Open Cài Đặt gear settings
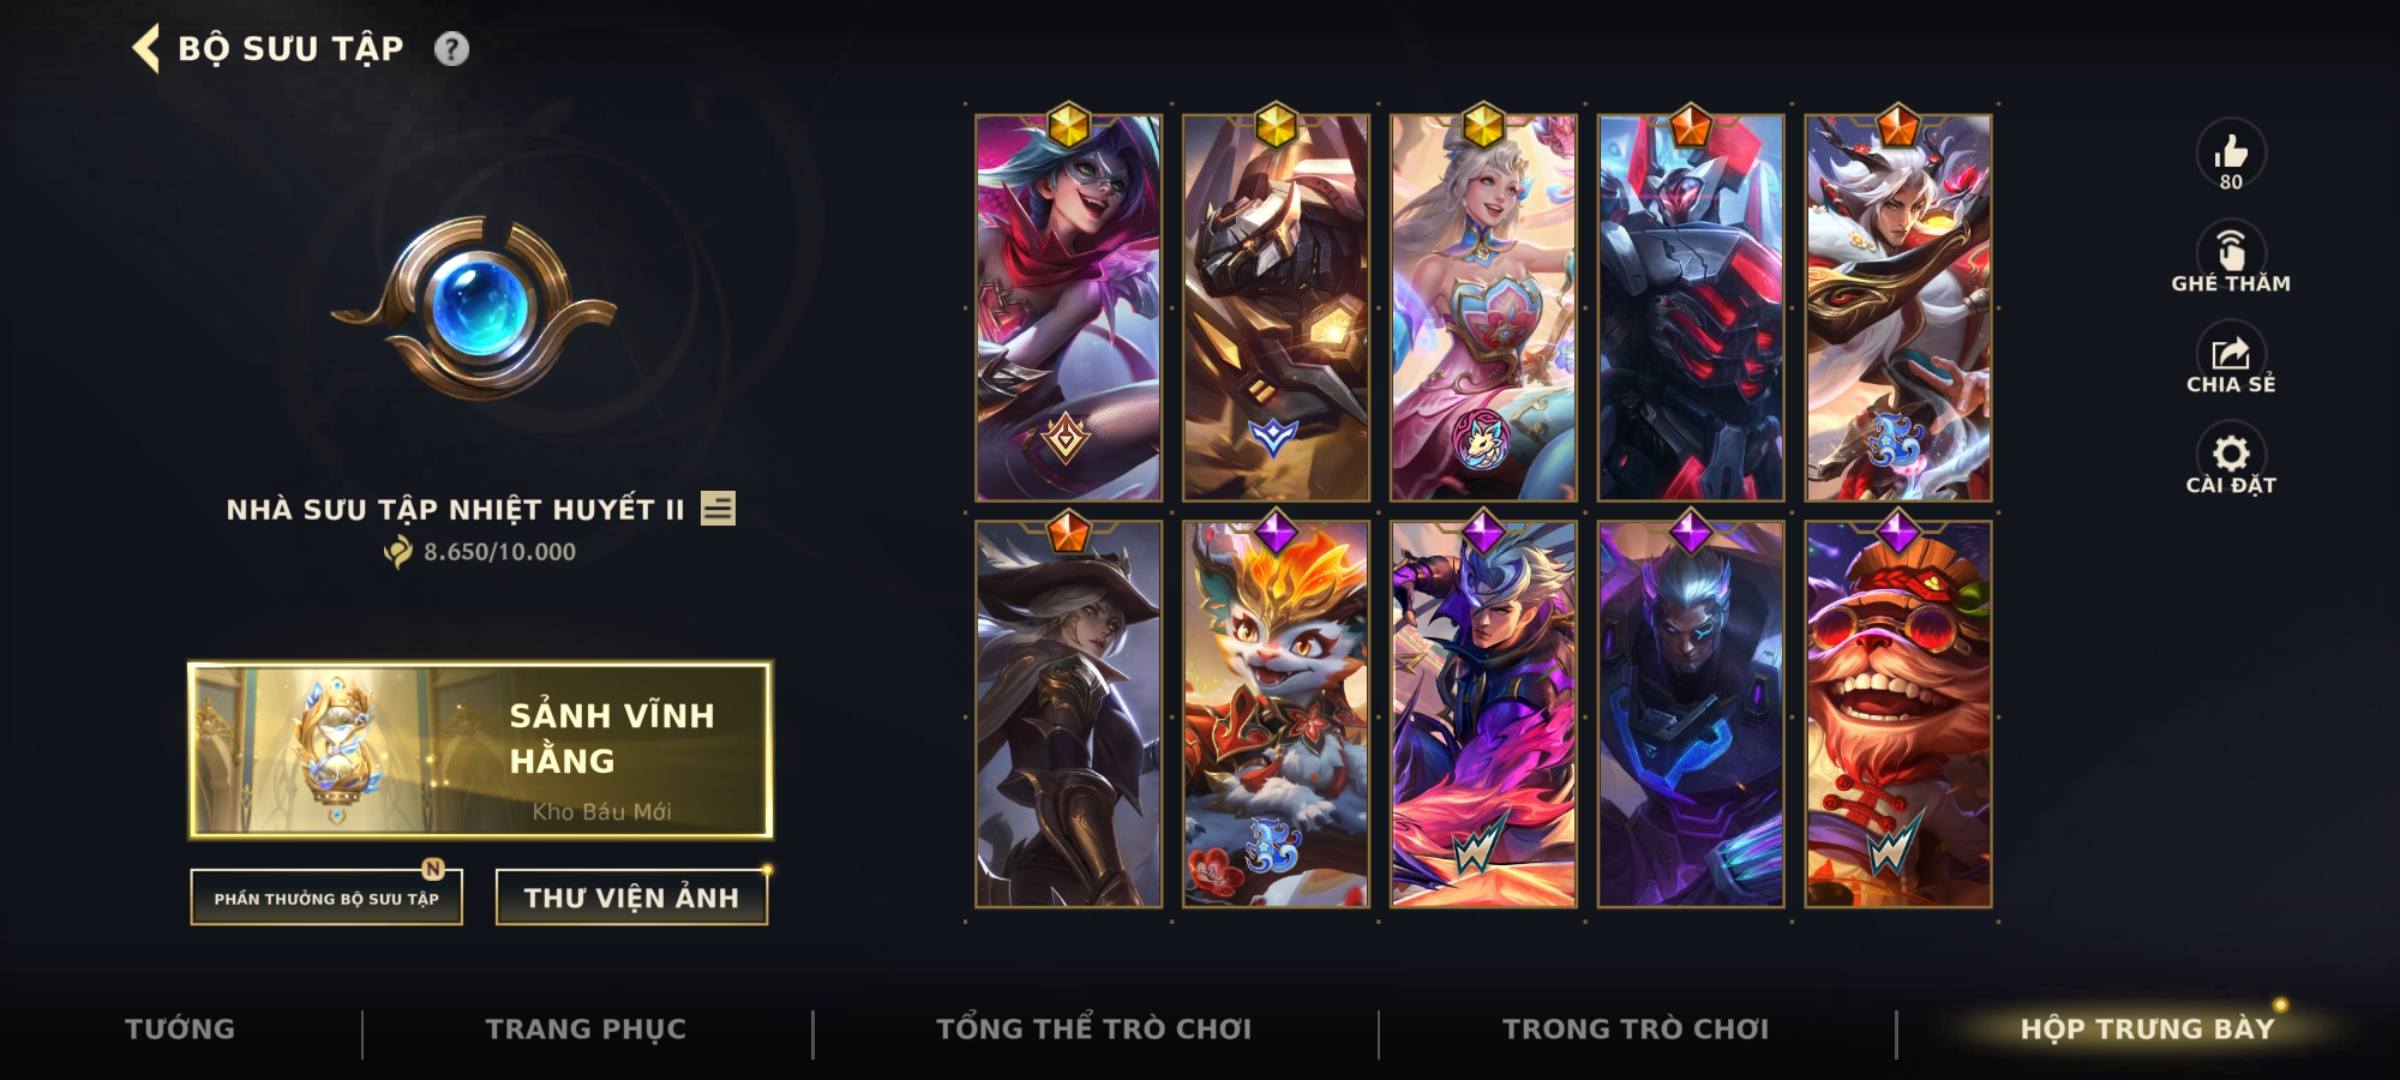 coord(2230,454)
